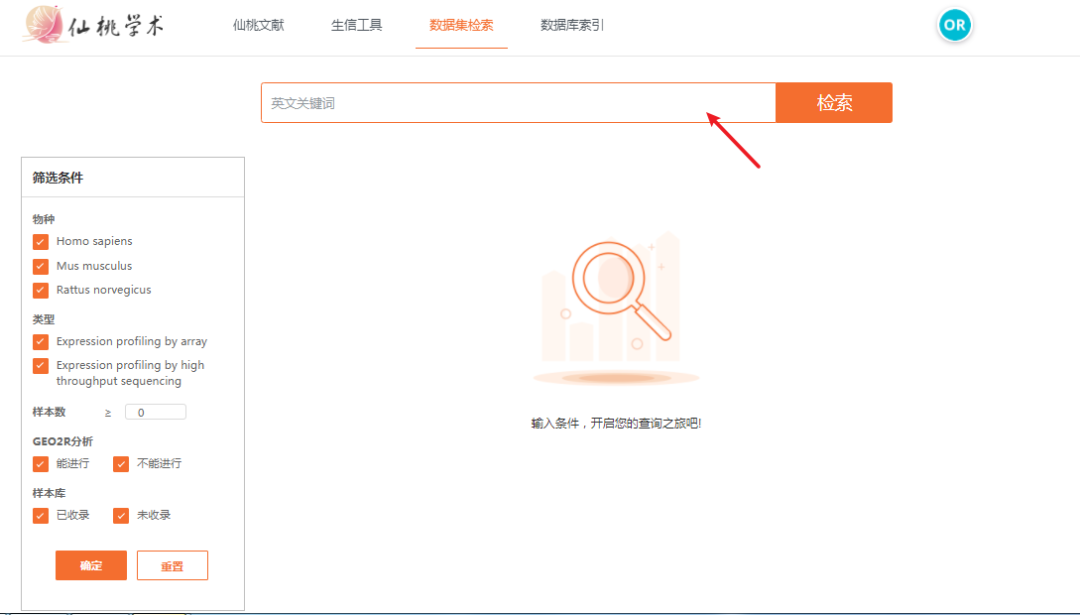
Task: Select the 数据集检索 tab
Action: click(x=461, y=26)
